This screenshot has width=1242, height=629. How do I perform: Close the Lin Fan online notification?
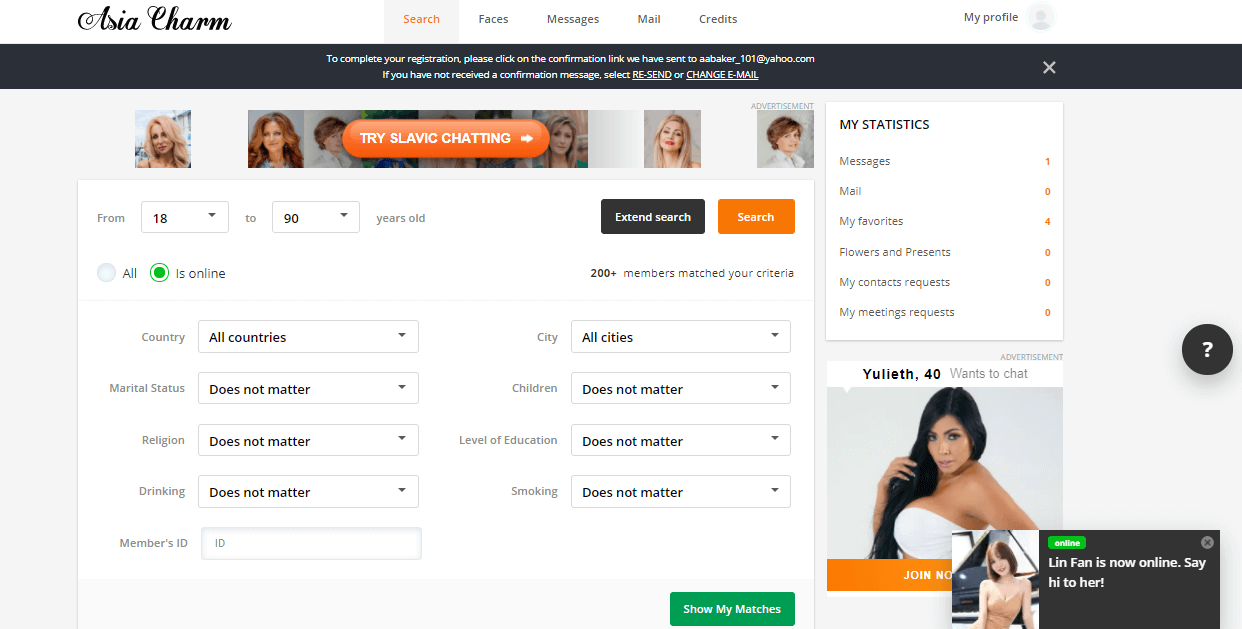1207,542
